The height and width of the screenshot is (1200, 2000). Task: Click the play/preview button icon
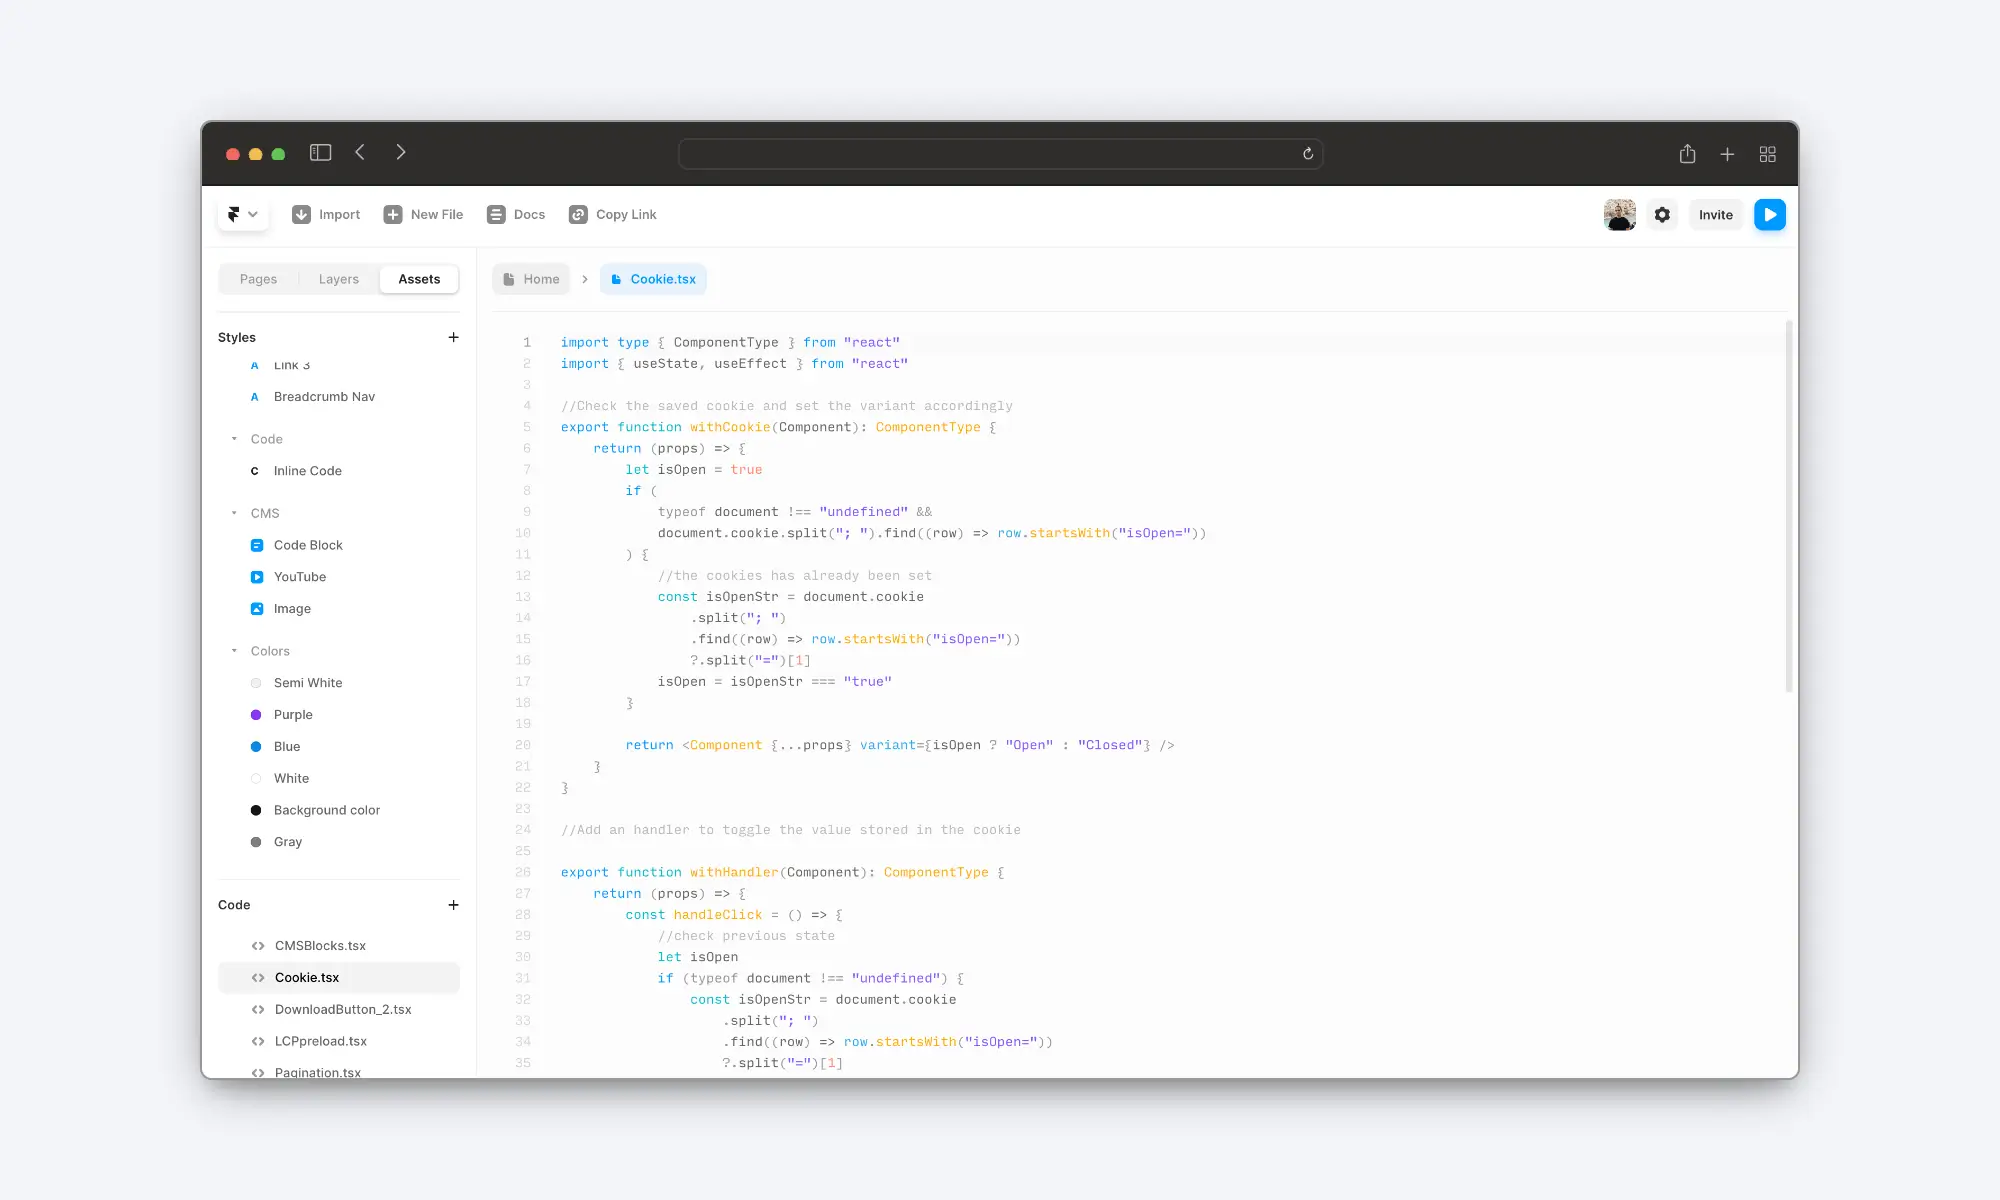point(1769,214)
